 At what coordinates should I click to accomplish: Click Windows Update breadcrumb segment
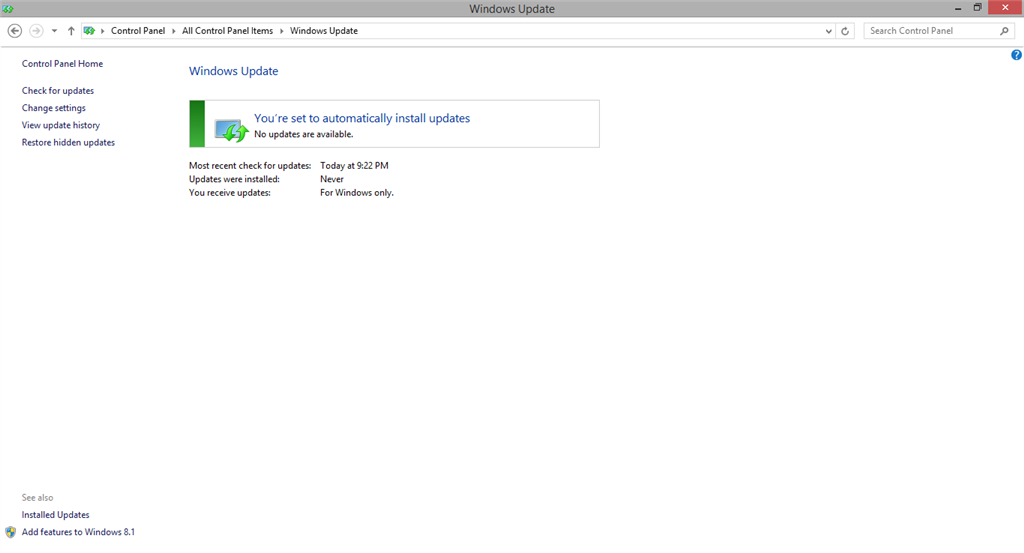[324, 31]
